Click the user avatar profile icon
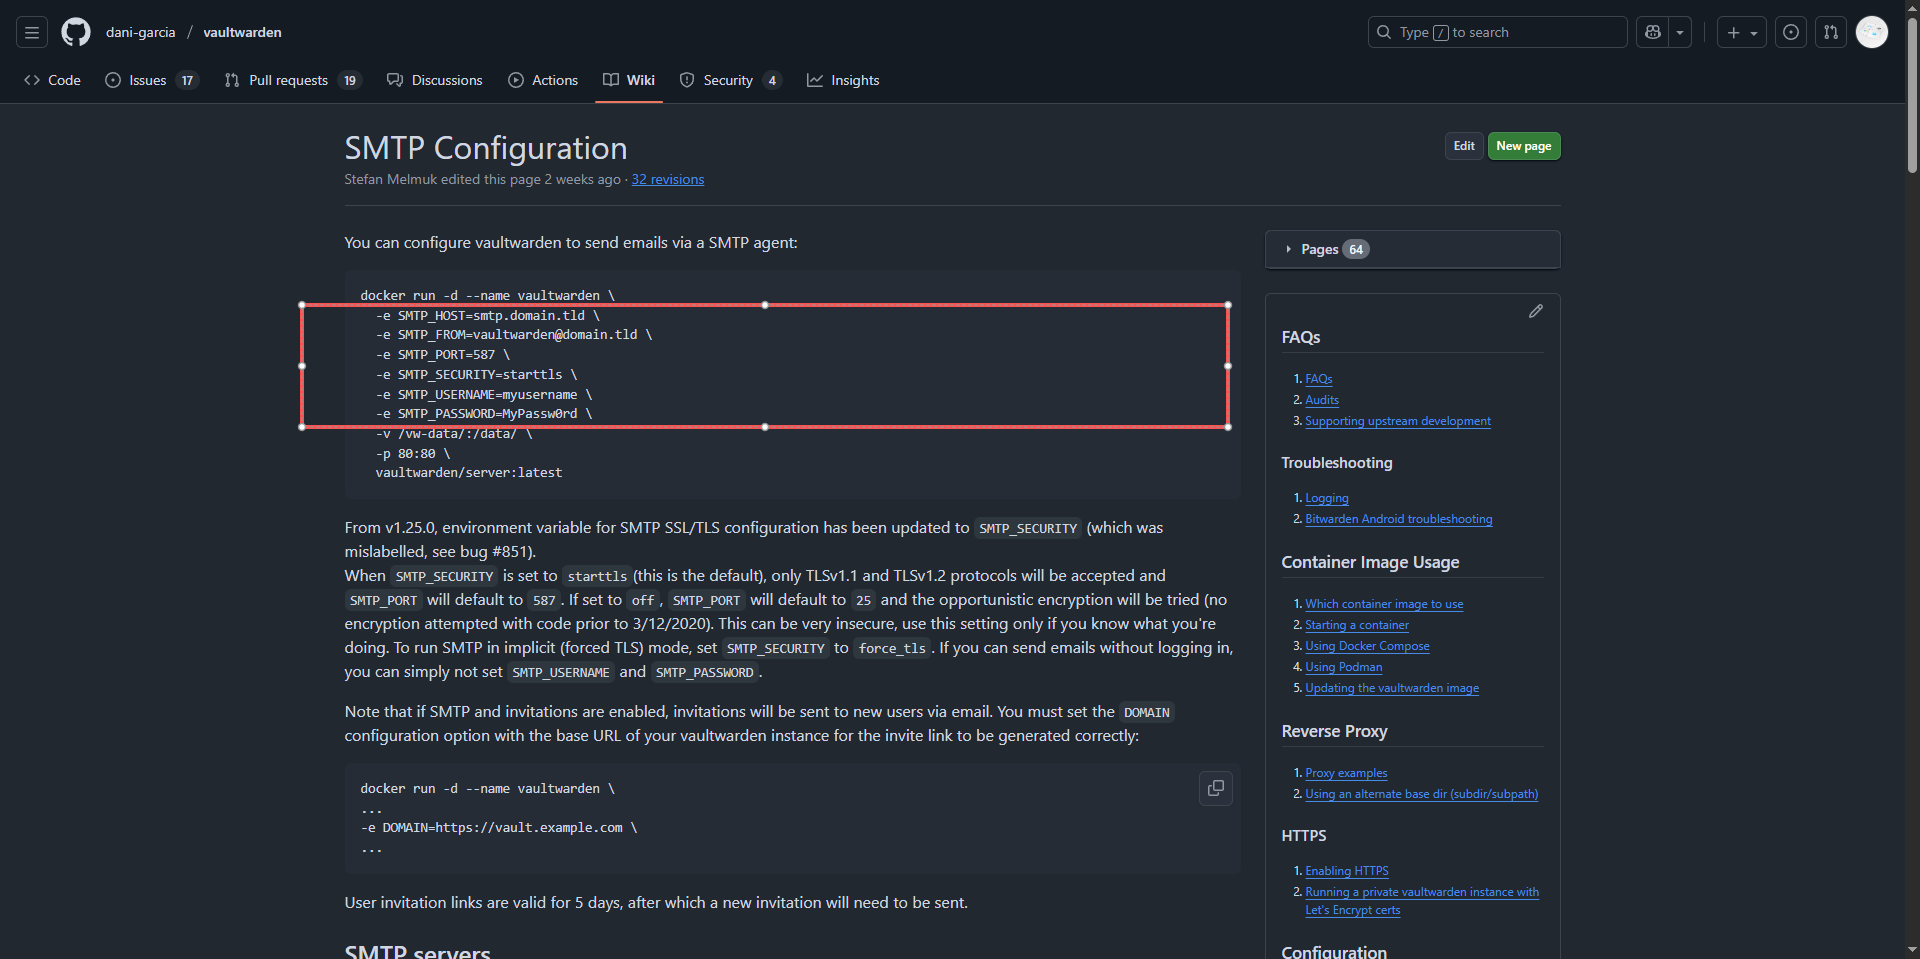Viewport: 1920px width, 959px height. [x=1871, y=32]
